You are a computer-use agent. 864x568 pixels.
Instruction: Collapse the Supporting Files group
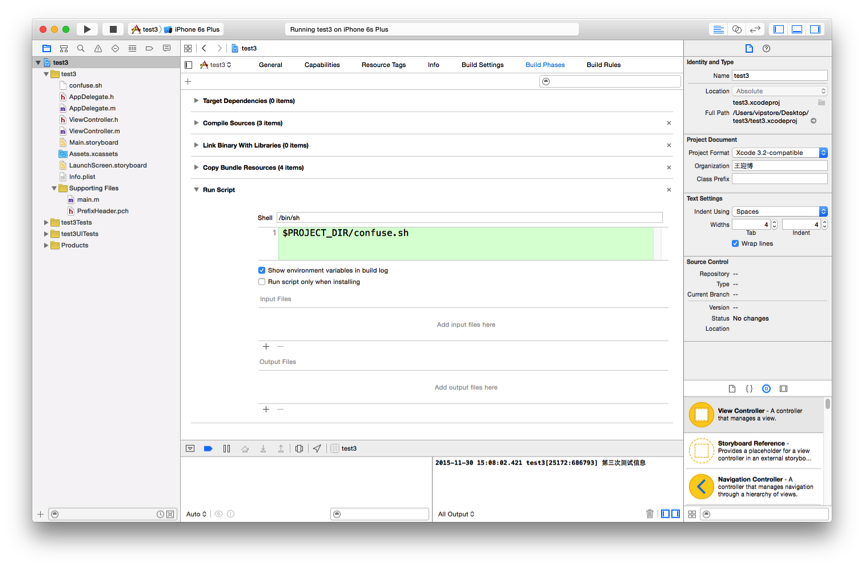click(54, 188)
